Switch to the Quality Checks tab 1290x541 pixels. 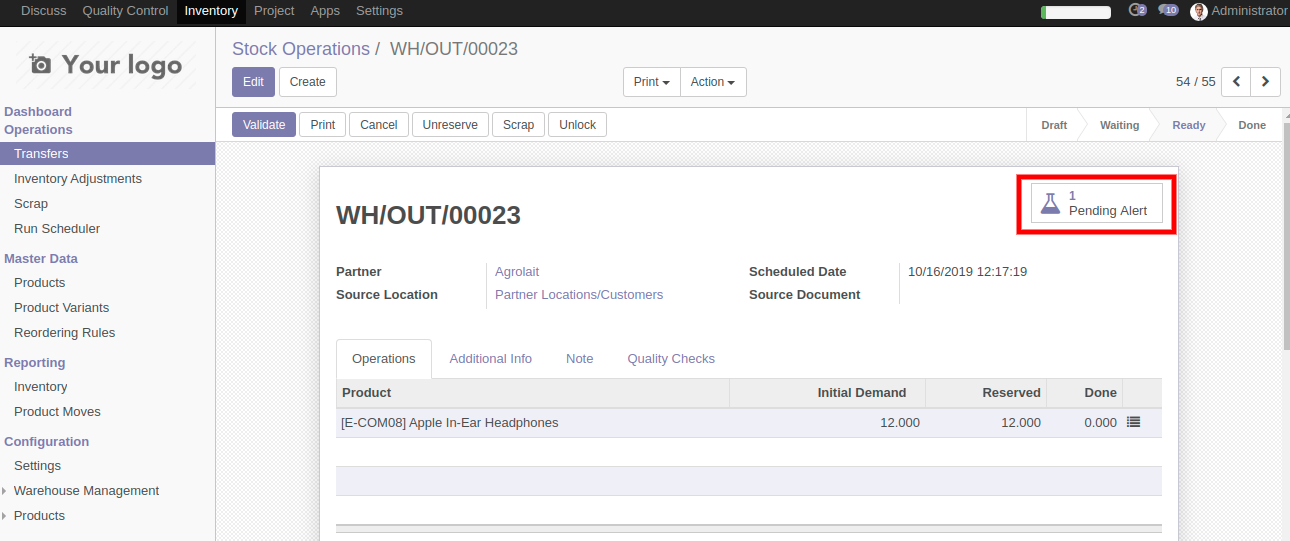pos(670,359)
